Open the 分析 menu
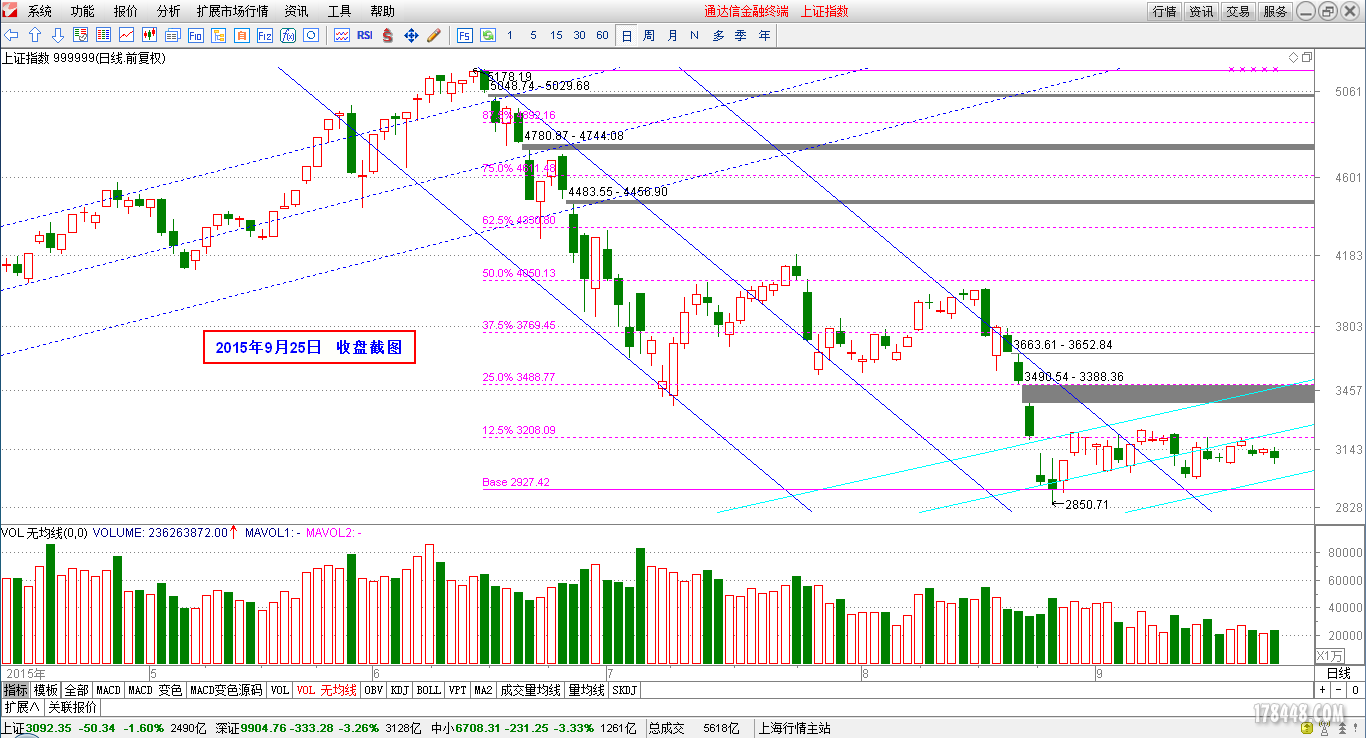Screen dimensions: 1366x738 169,11
